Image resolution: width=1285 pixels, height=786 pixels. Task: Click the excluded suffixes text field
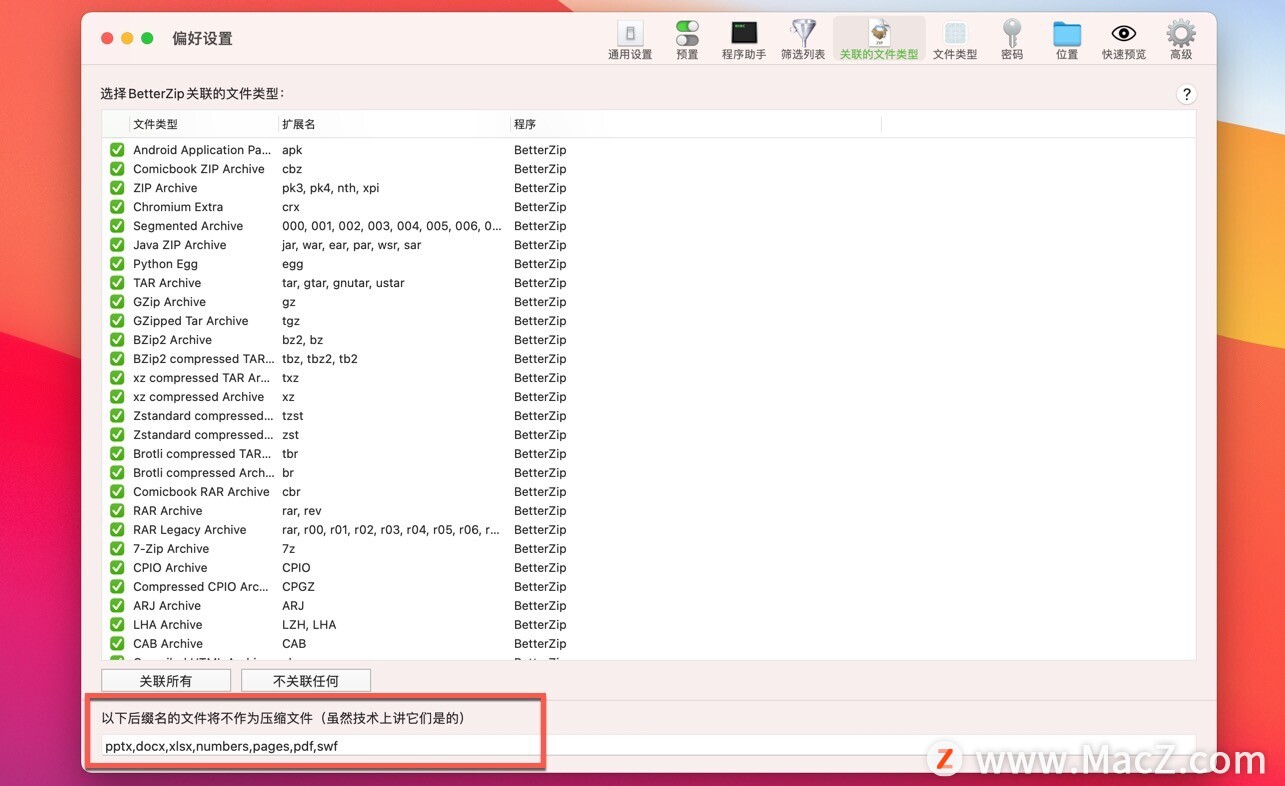click(x=648, y=746)
